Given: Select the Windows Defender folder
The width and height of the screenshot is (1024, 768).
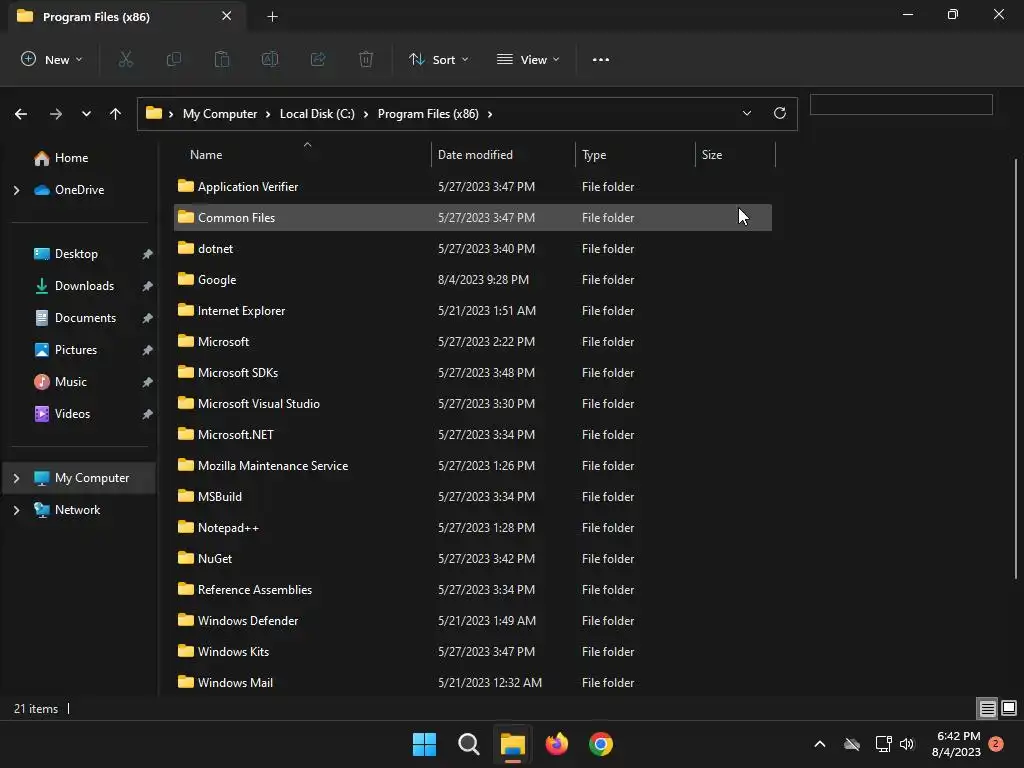Looking at the screenshot, I should [x=473, y=621].
